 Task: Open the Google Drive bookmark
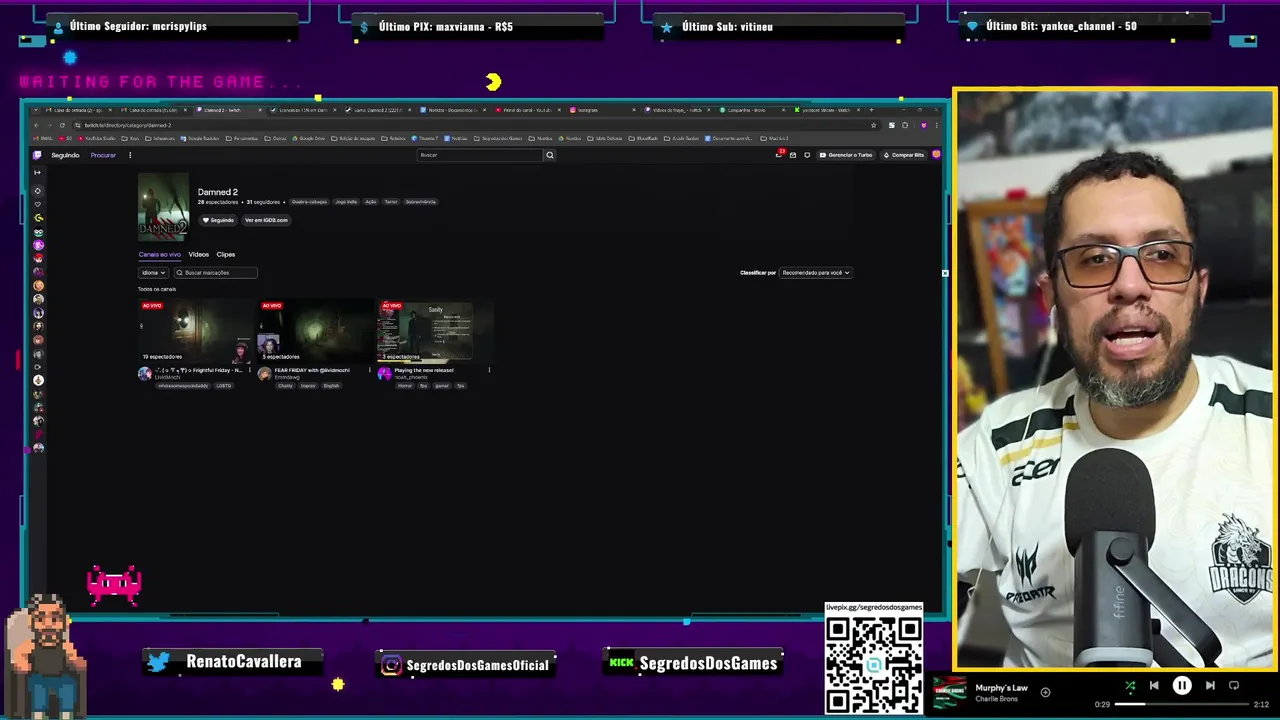(308, 138)
